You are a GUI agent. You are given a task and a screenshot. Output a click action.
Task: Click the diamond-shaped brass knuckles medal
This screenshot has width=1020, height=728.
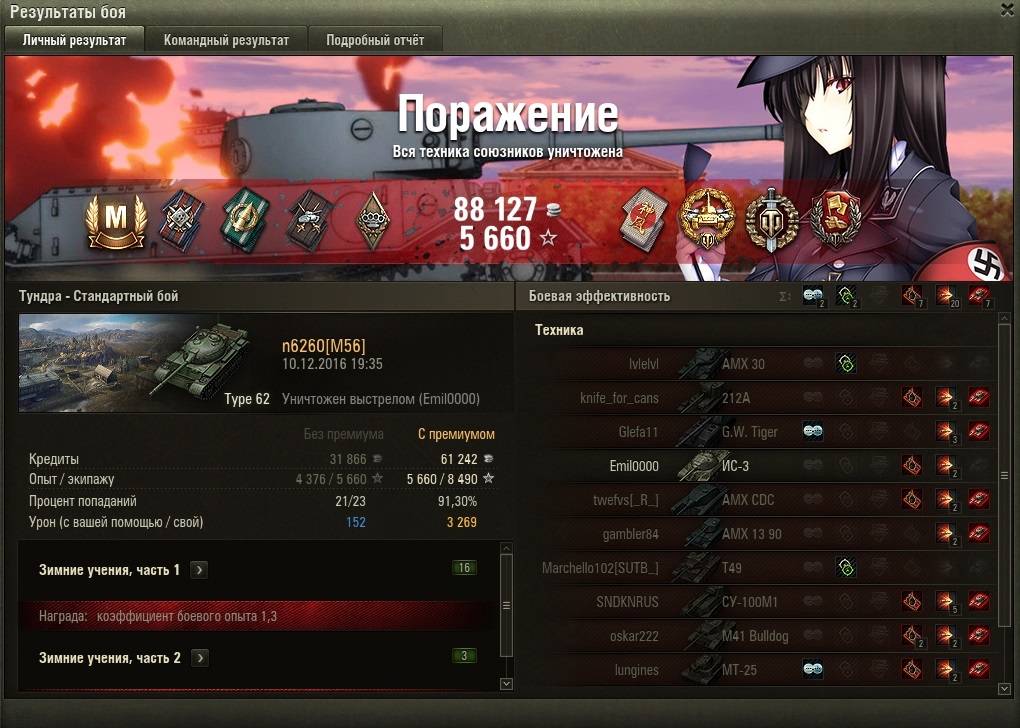pos(373,221)
